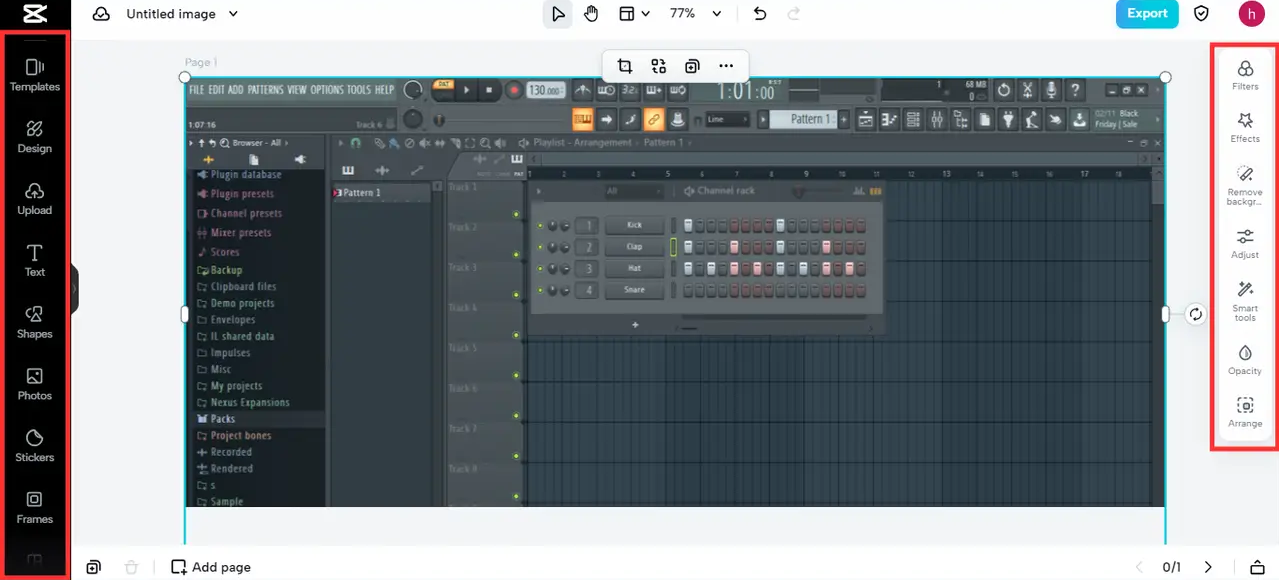Open more options in the floating toolbar
The height and width of the screenshot is (580, 1279).
[726, 66]
